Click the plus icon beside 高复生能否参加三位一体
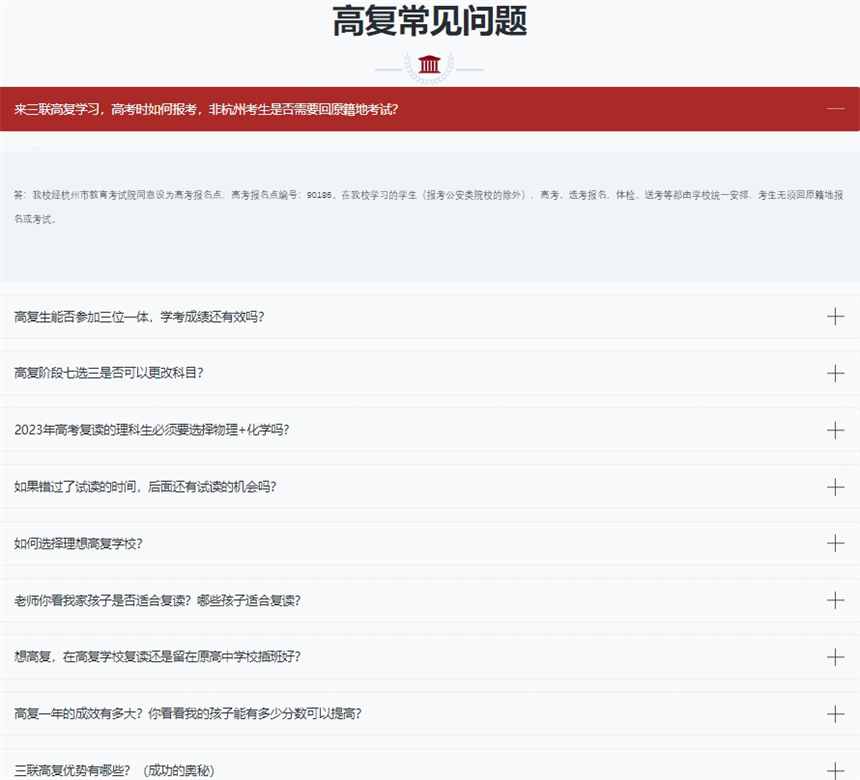 836,317
